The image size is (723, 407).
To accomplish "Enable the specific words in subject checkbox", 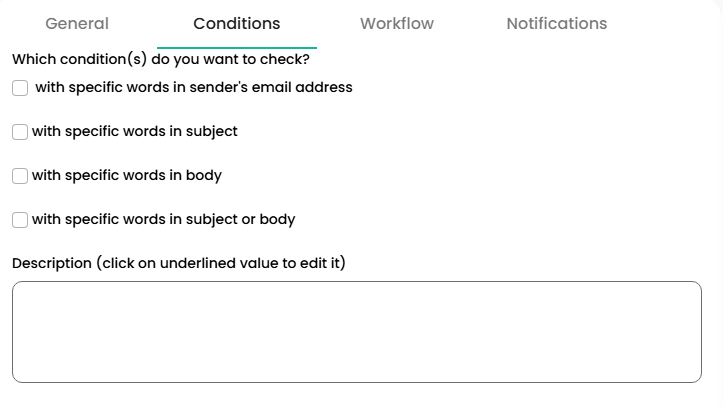I will [20, 132].
